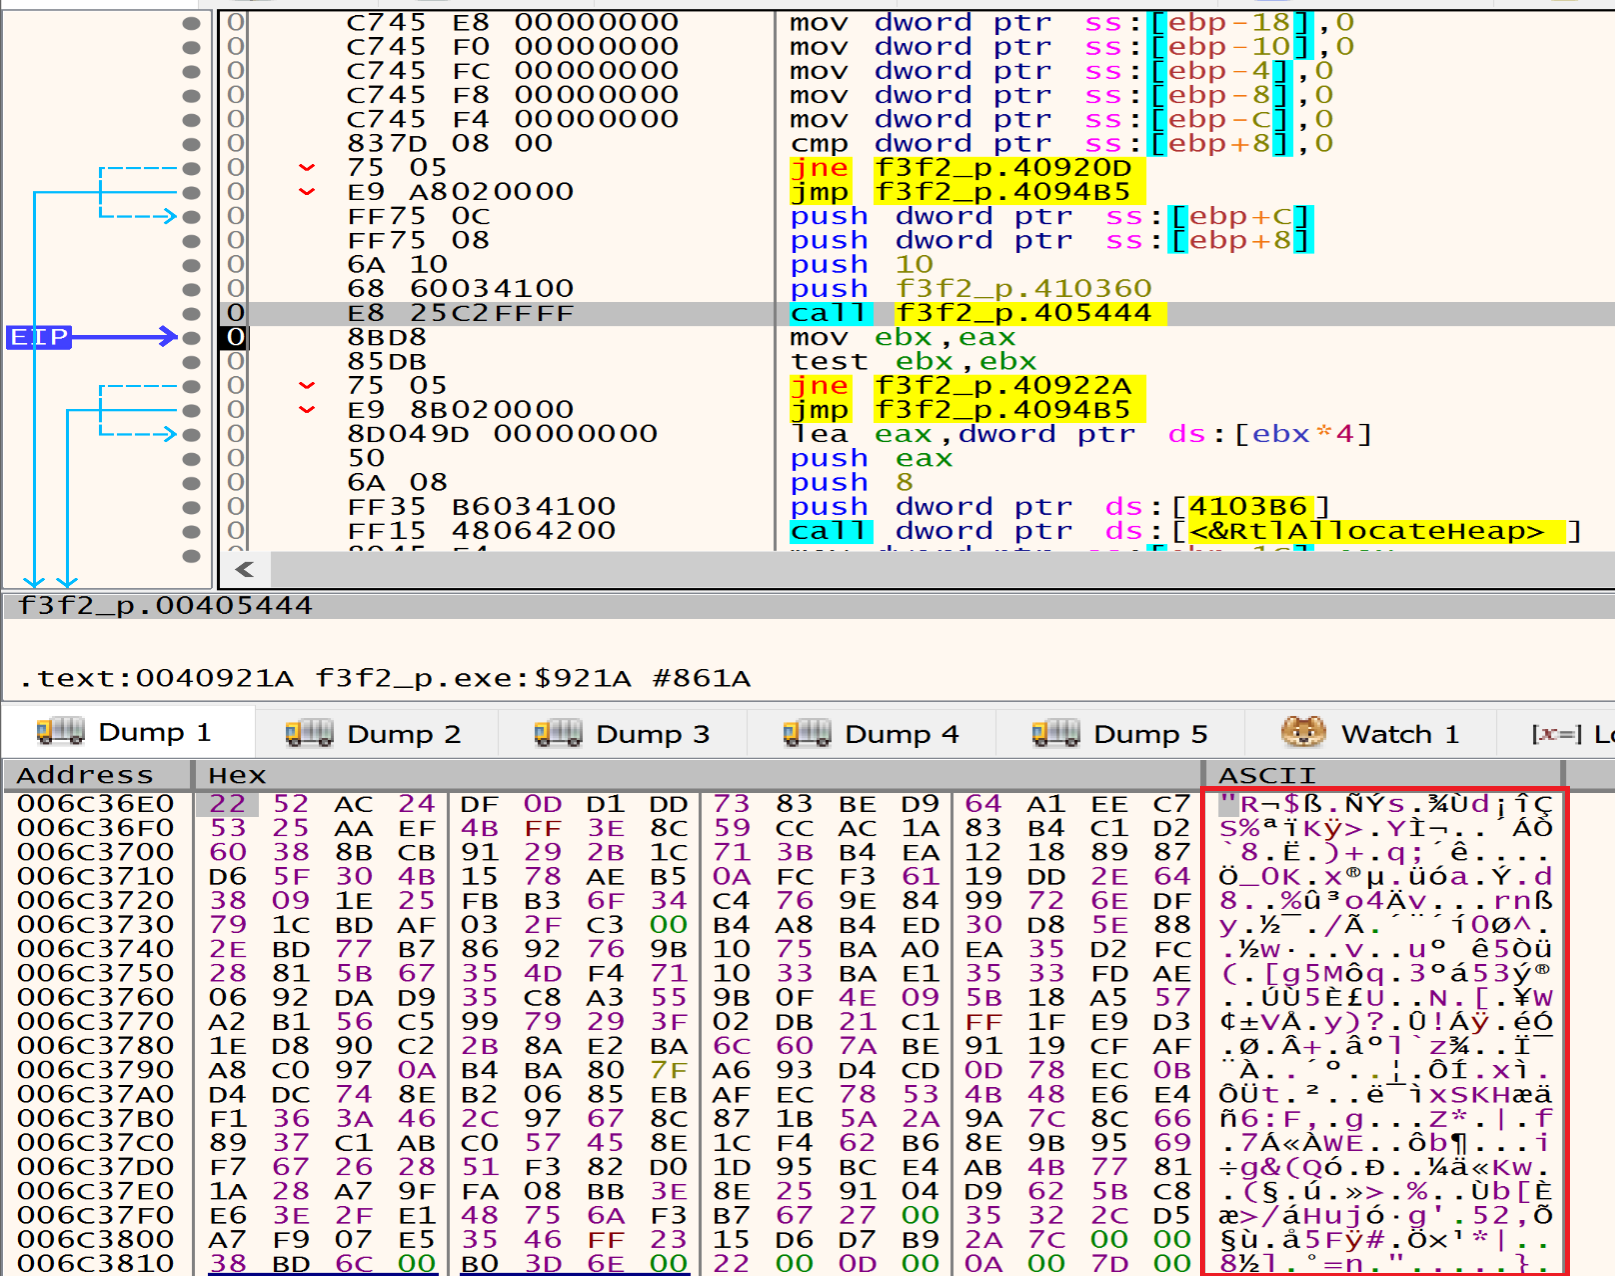
Task: Click the disassembly horizontal scrollbar track
Action: coord(900,569)
